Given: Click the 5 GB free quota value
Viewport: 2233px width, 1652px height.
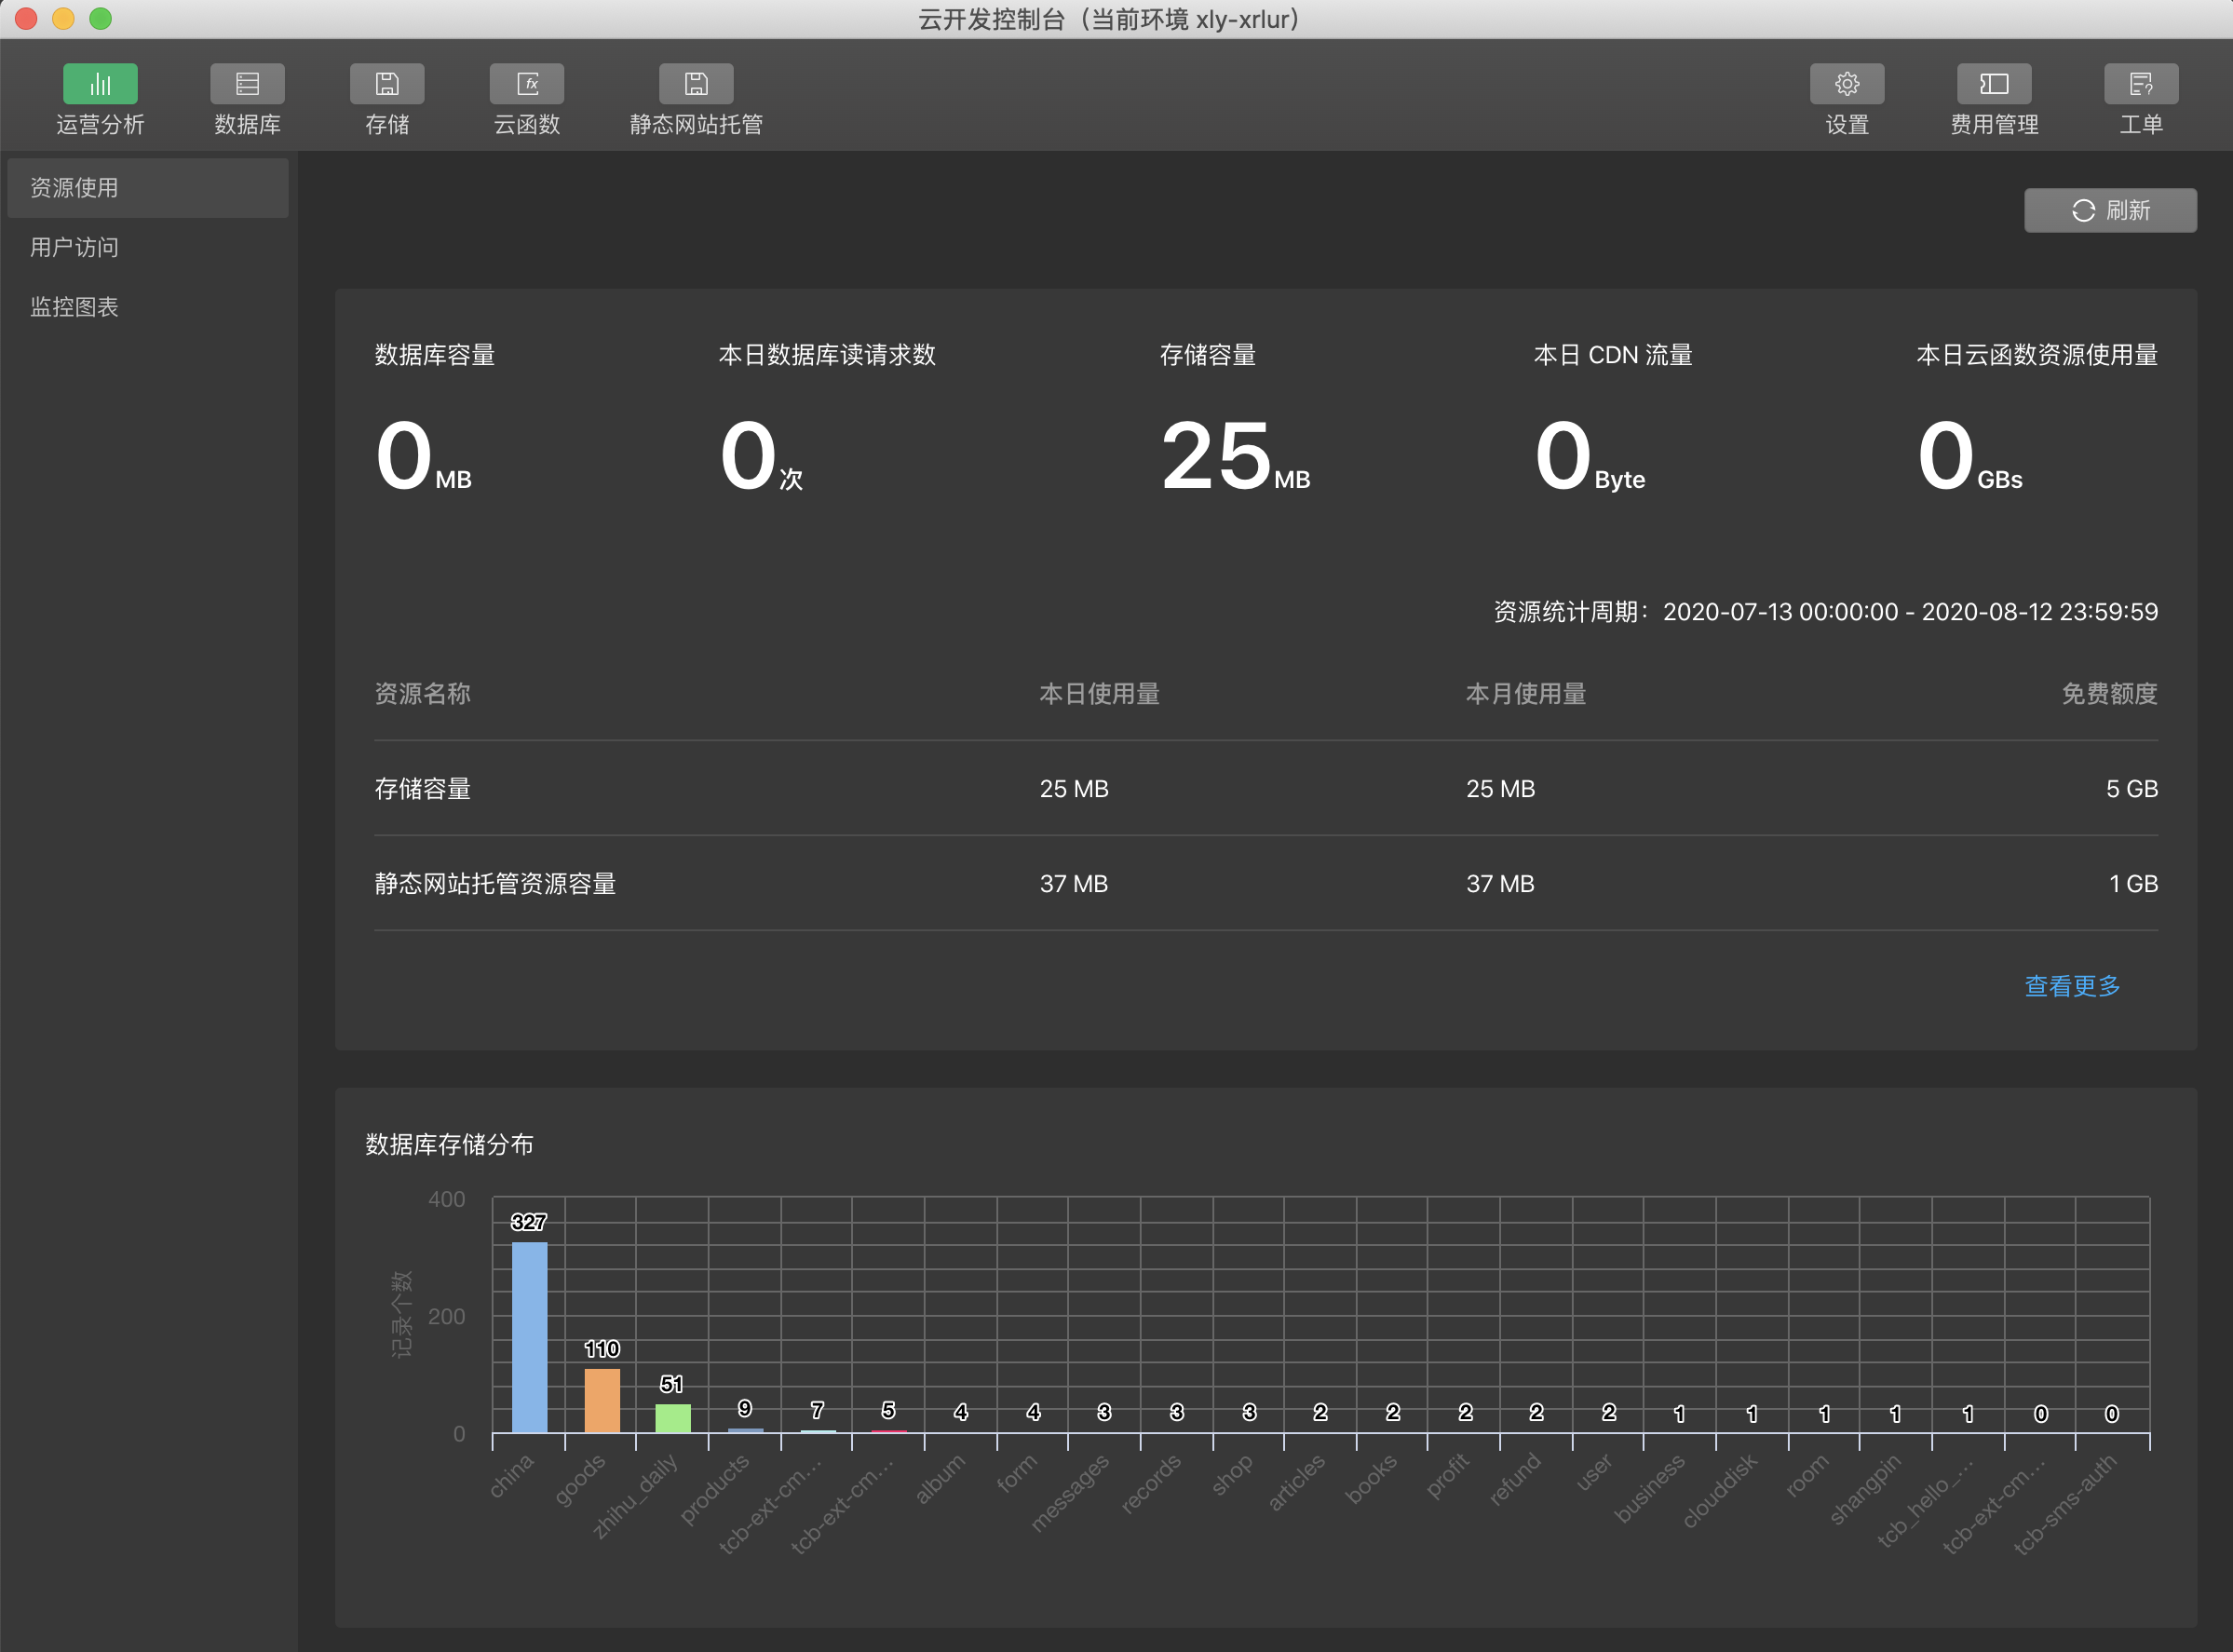Looking at the screenshot, I should tap(2132, 789).
